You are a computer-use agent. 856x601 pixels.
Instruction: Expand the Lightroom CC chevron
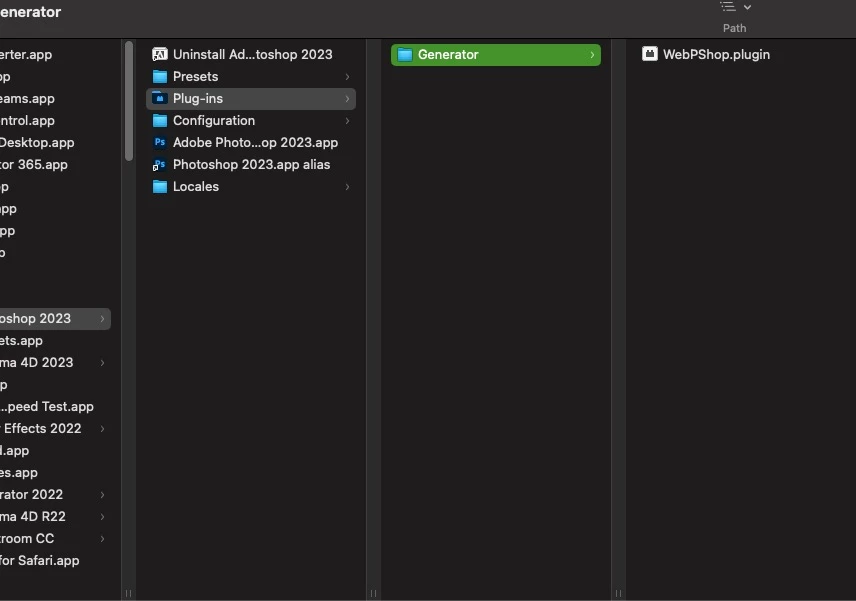click(102, 539)
